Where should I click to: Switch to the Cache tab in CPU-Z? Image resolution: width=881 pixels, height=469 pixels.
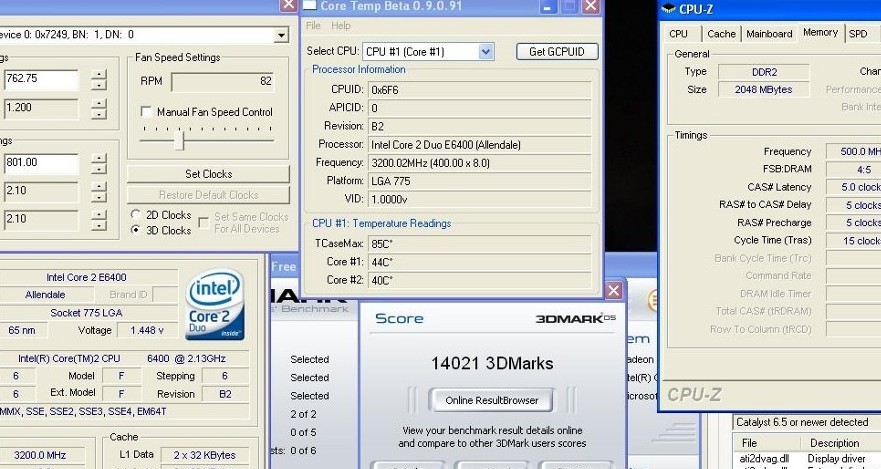click(x=721, y=34)
